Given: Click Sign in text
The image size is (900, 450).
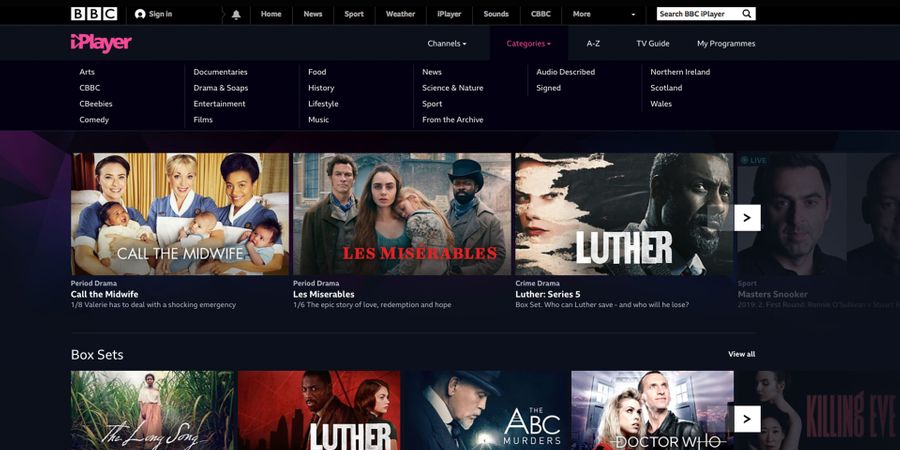Looking at the screenshot, I should (160, 14).
